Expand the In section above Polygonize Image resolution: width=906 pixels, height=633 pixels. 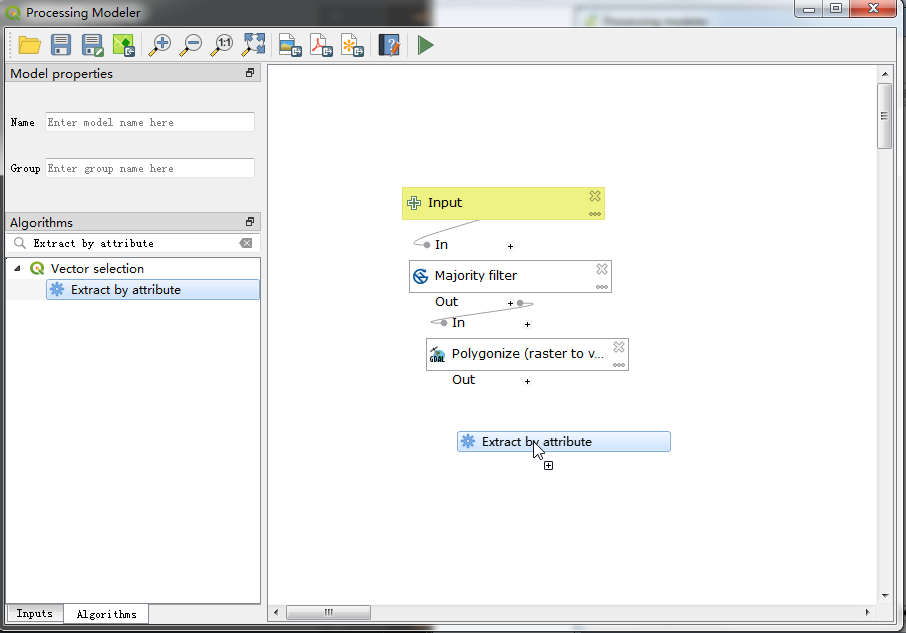click(x=527, y=325)
